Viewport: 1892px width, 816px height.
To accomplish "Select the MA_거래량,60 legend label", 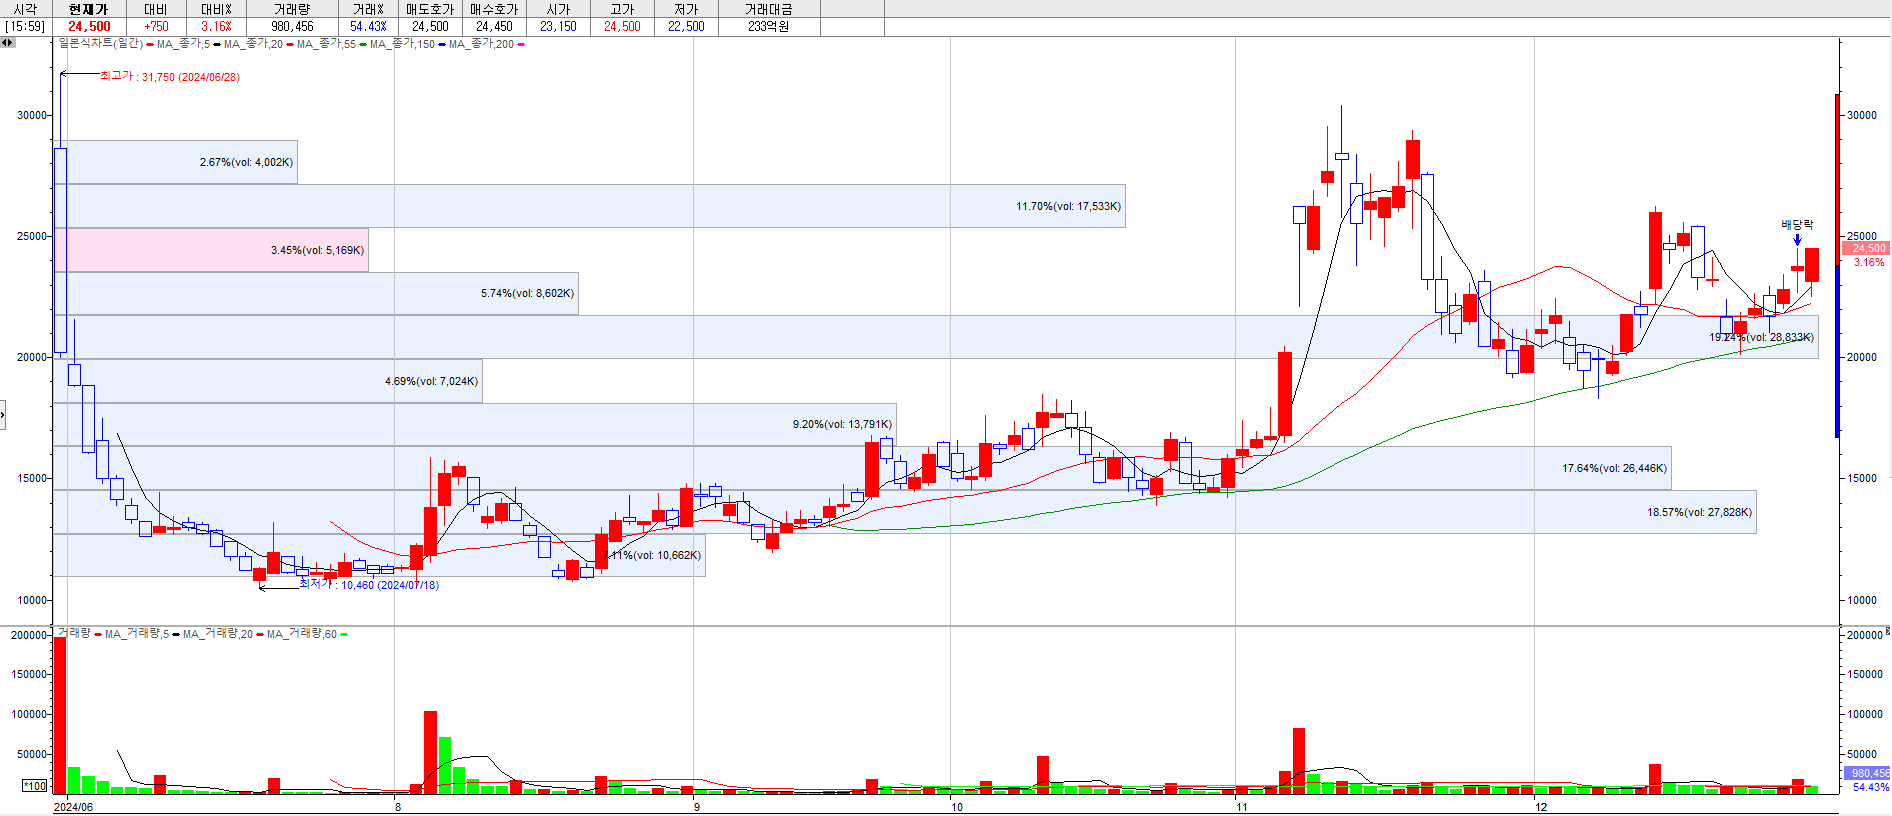I will (301, 634).
